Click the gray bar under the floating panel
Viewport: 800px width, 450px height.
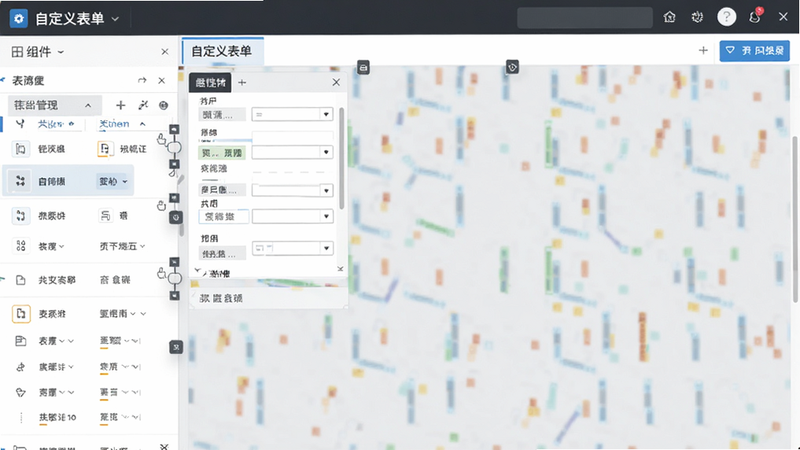[x=269, y=298]
